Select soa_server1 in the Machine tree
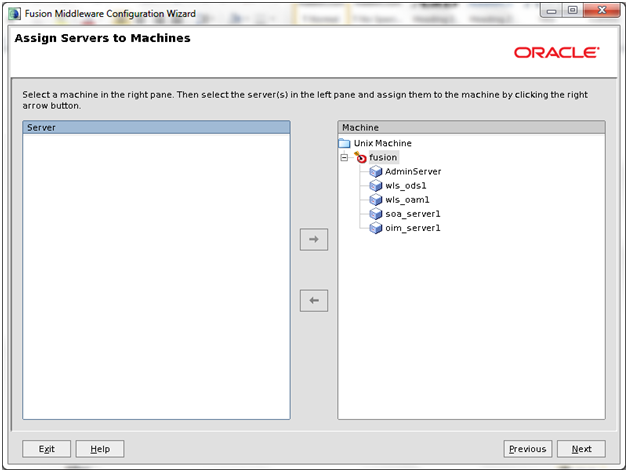This screenshot has height=472, width=628. click(x=413, y=214)
